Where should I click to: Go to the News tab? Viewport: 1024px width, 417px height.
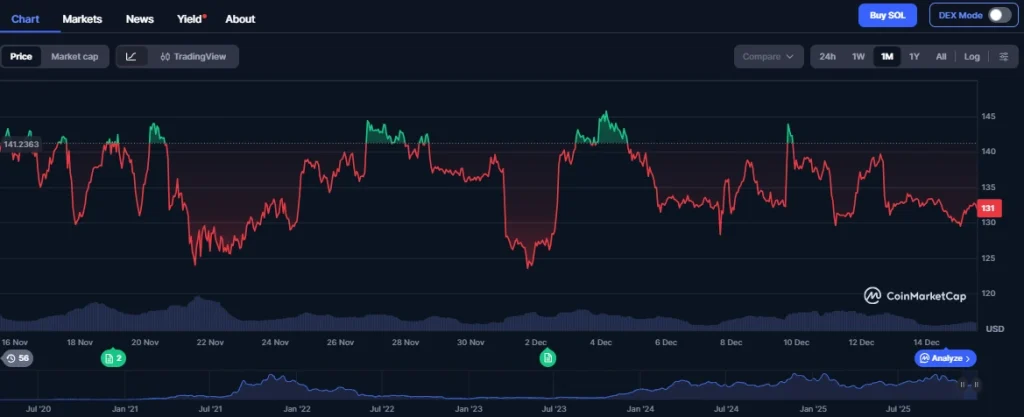coord(140,19)
